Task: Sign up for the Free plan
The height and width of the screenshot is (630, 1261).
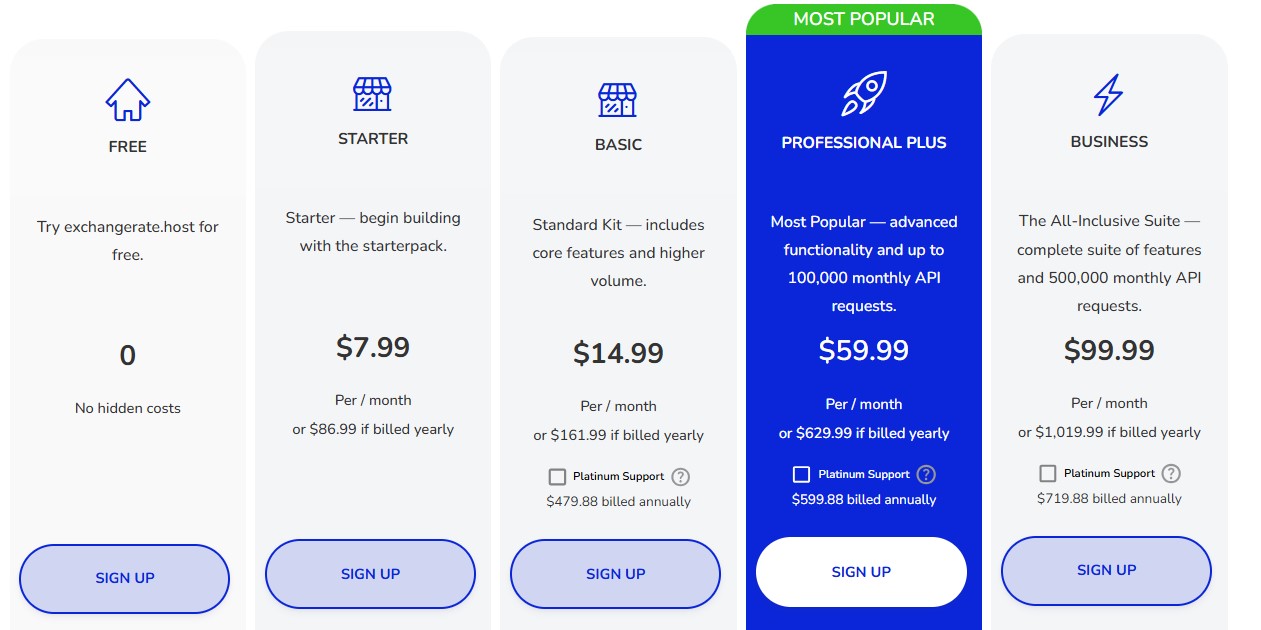Action: coord(125,578)
